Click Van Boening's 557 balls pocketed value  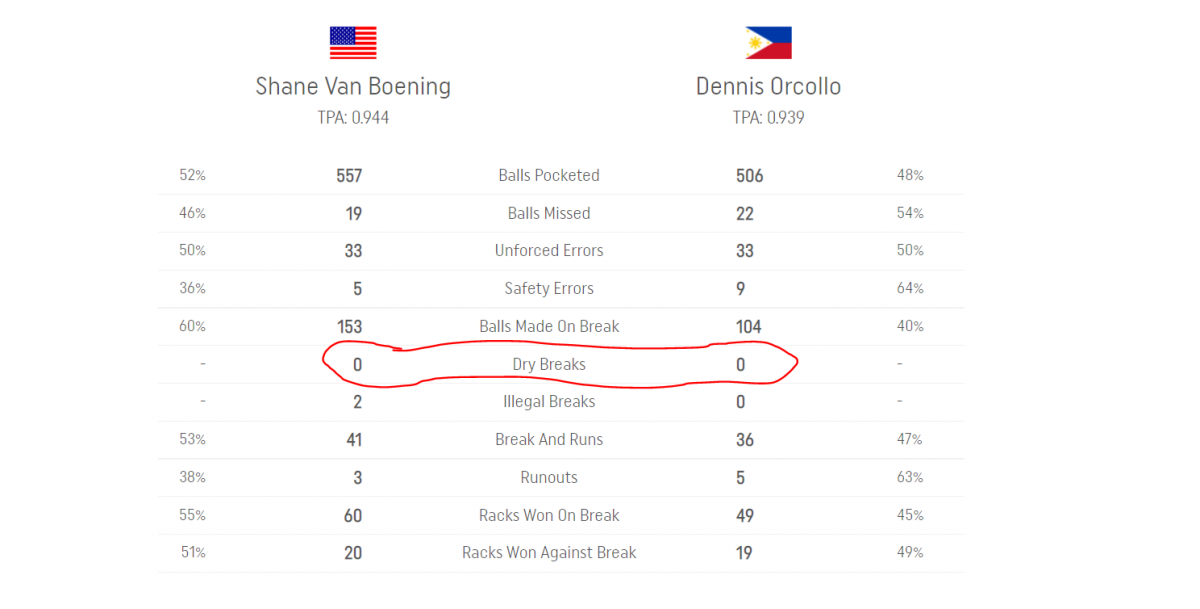pos(349,176)
